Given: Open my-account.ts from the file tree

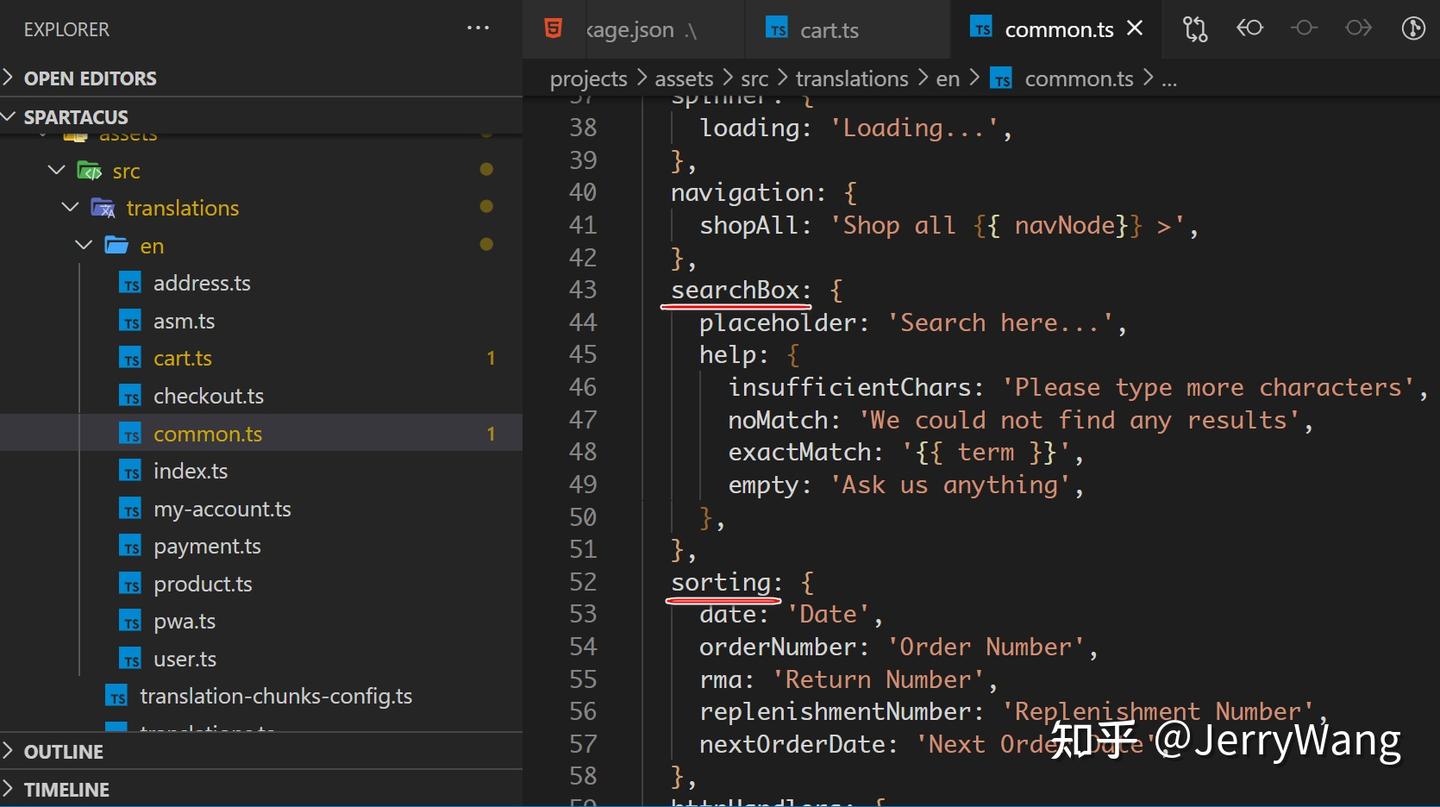Looking at the screenshot, I should click(x=222, y=509).
